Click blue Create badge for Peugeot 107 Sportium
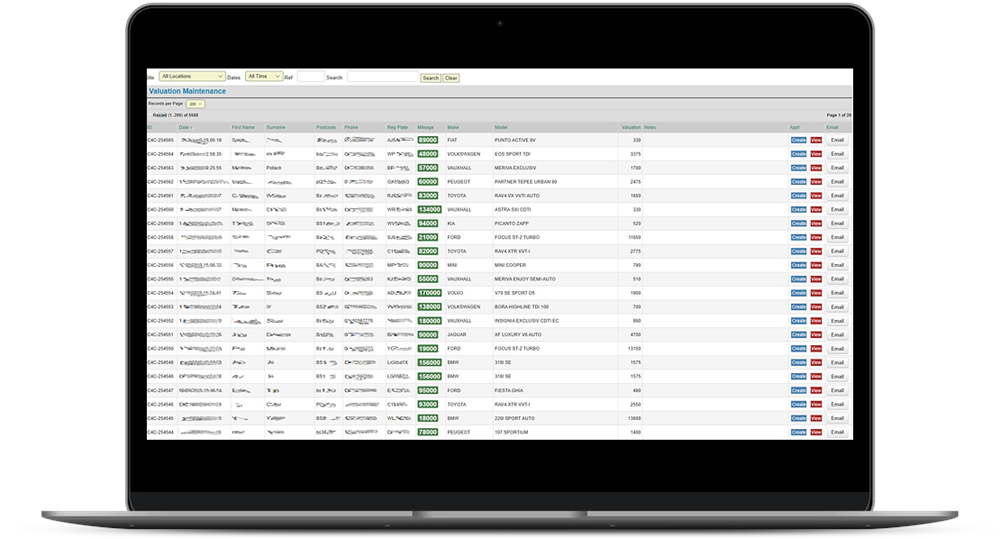 798,432
